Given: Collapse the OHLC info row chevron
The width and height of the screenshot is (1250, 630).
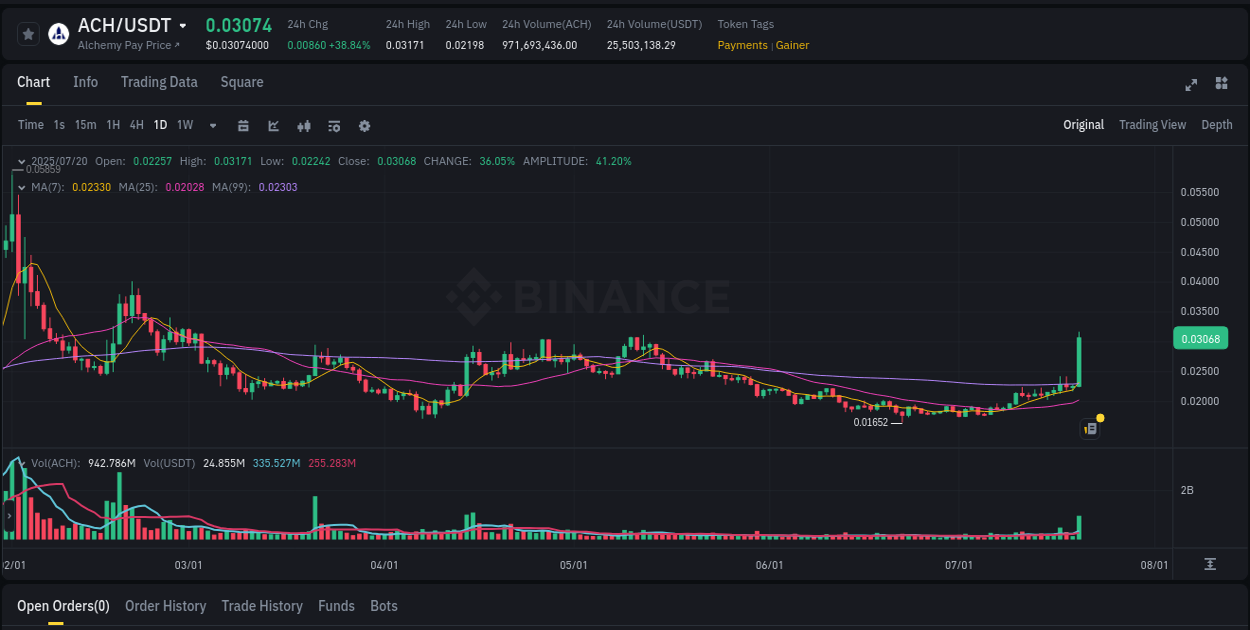Looking at the screenshot, I should coord(21,161).
